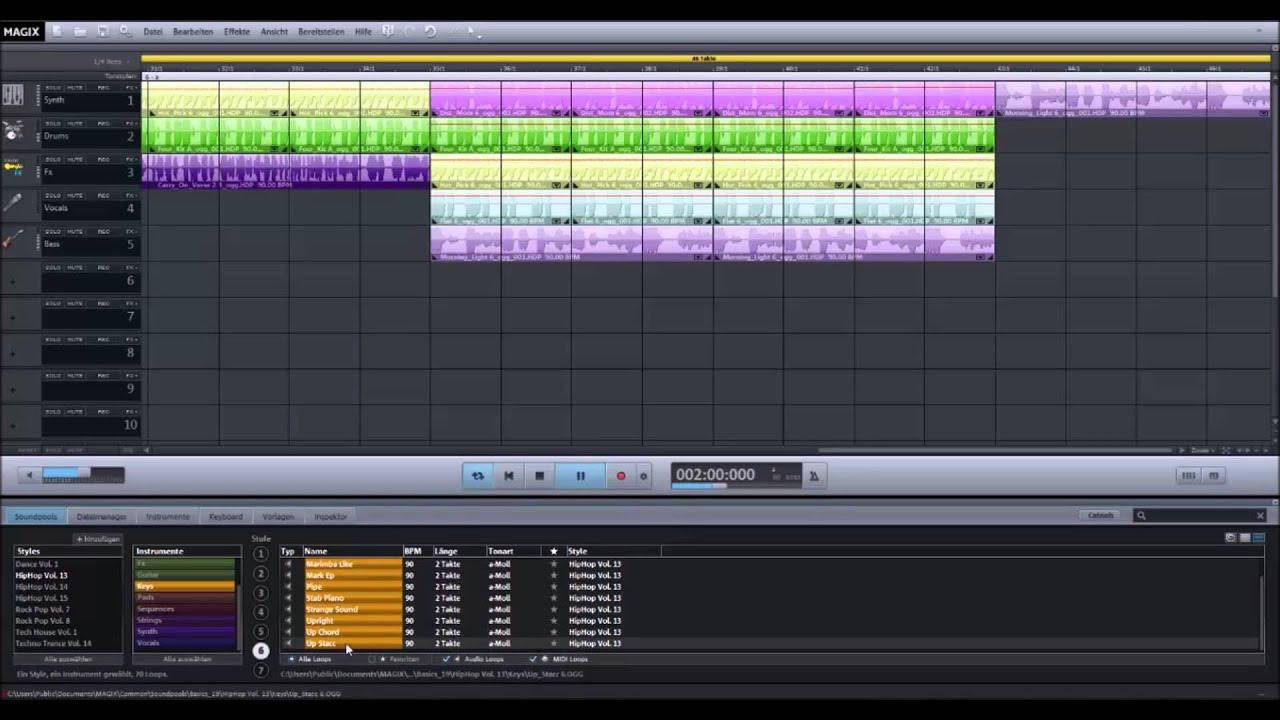The height and width of the screenshot is (720, 1280).
Task: Click in the soundpool search field
Action: [x=1200, y=515]
